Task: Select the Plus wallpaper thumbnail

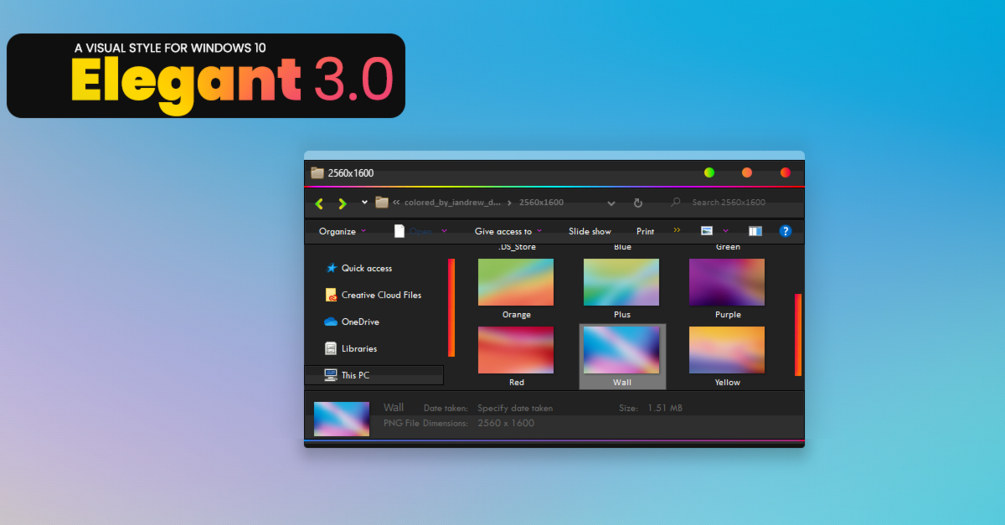Action: click(x=621, y=282)
